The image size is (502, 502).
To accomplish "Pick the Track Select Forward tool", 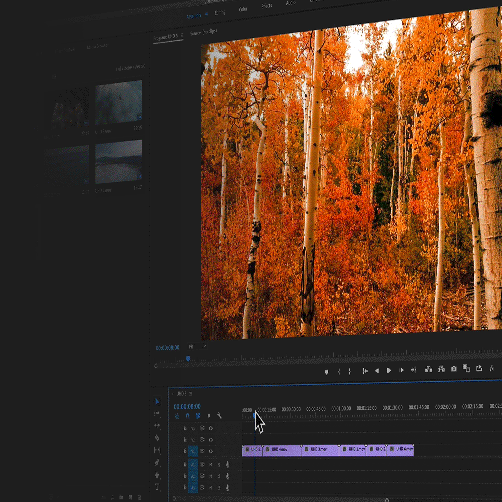I will (157, 414).
